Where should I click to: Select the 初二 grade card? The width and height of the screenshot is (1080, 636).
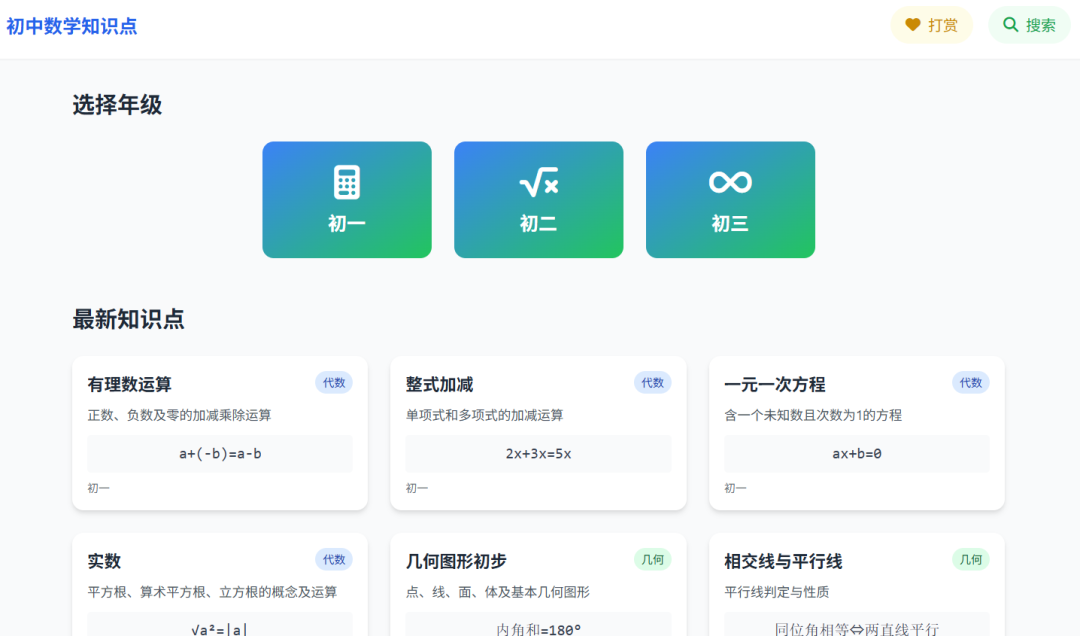[x=538, y=199]
